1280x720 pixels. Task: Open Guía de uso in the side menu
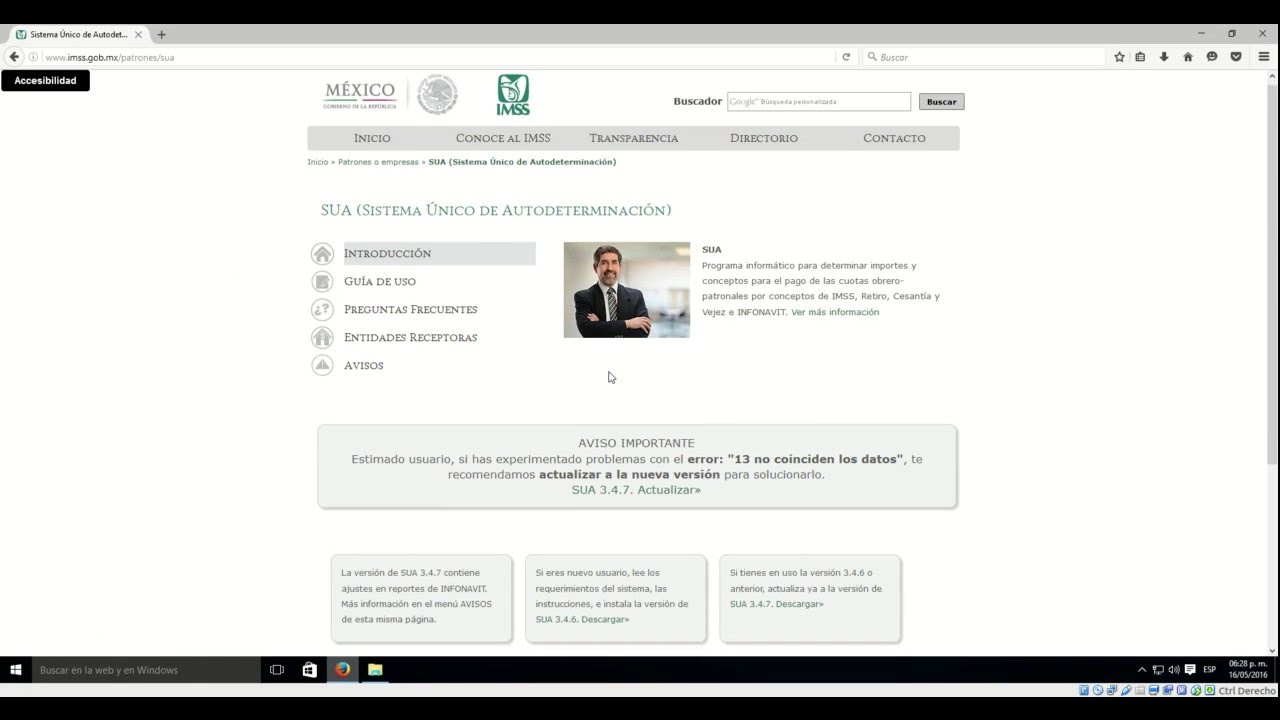[380, 282]
